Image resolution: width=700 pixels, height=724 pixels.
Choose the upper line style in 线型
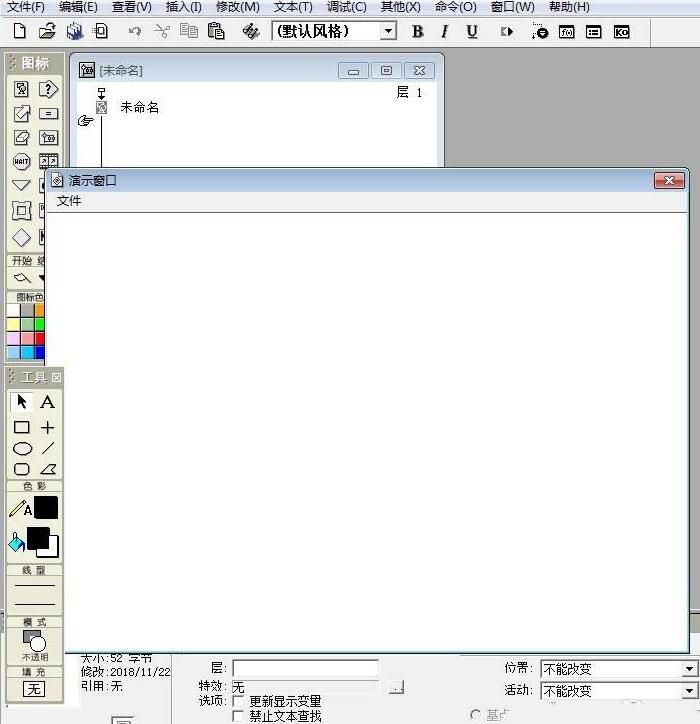coord(35,585)
